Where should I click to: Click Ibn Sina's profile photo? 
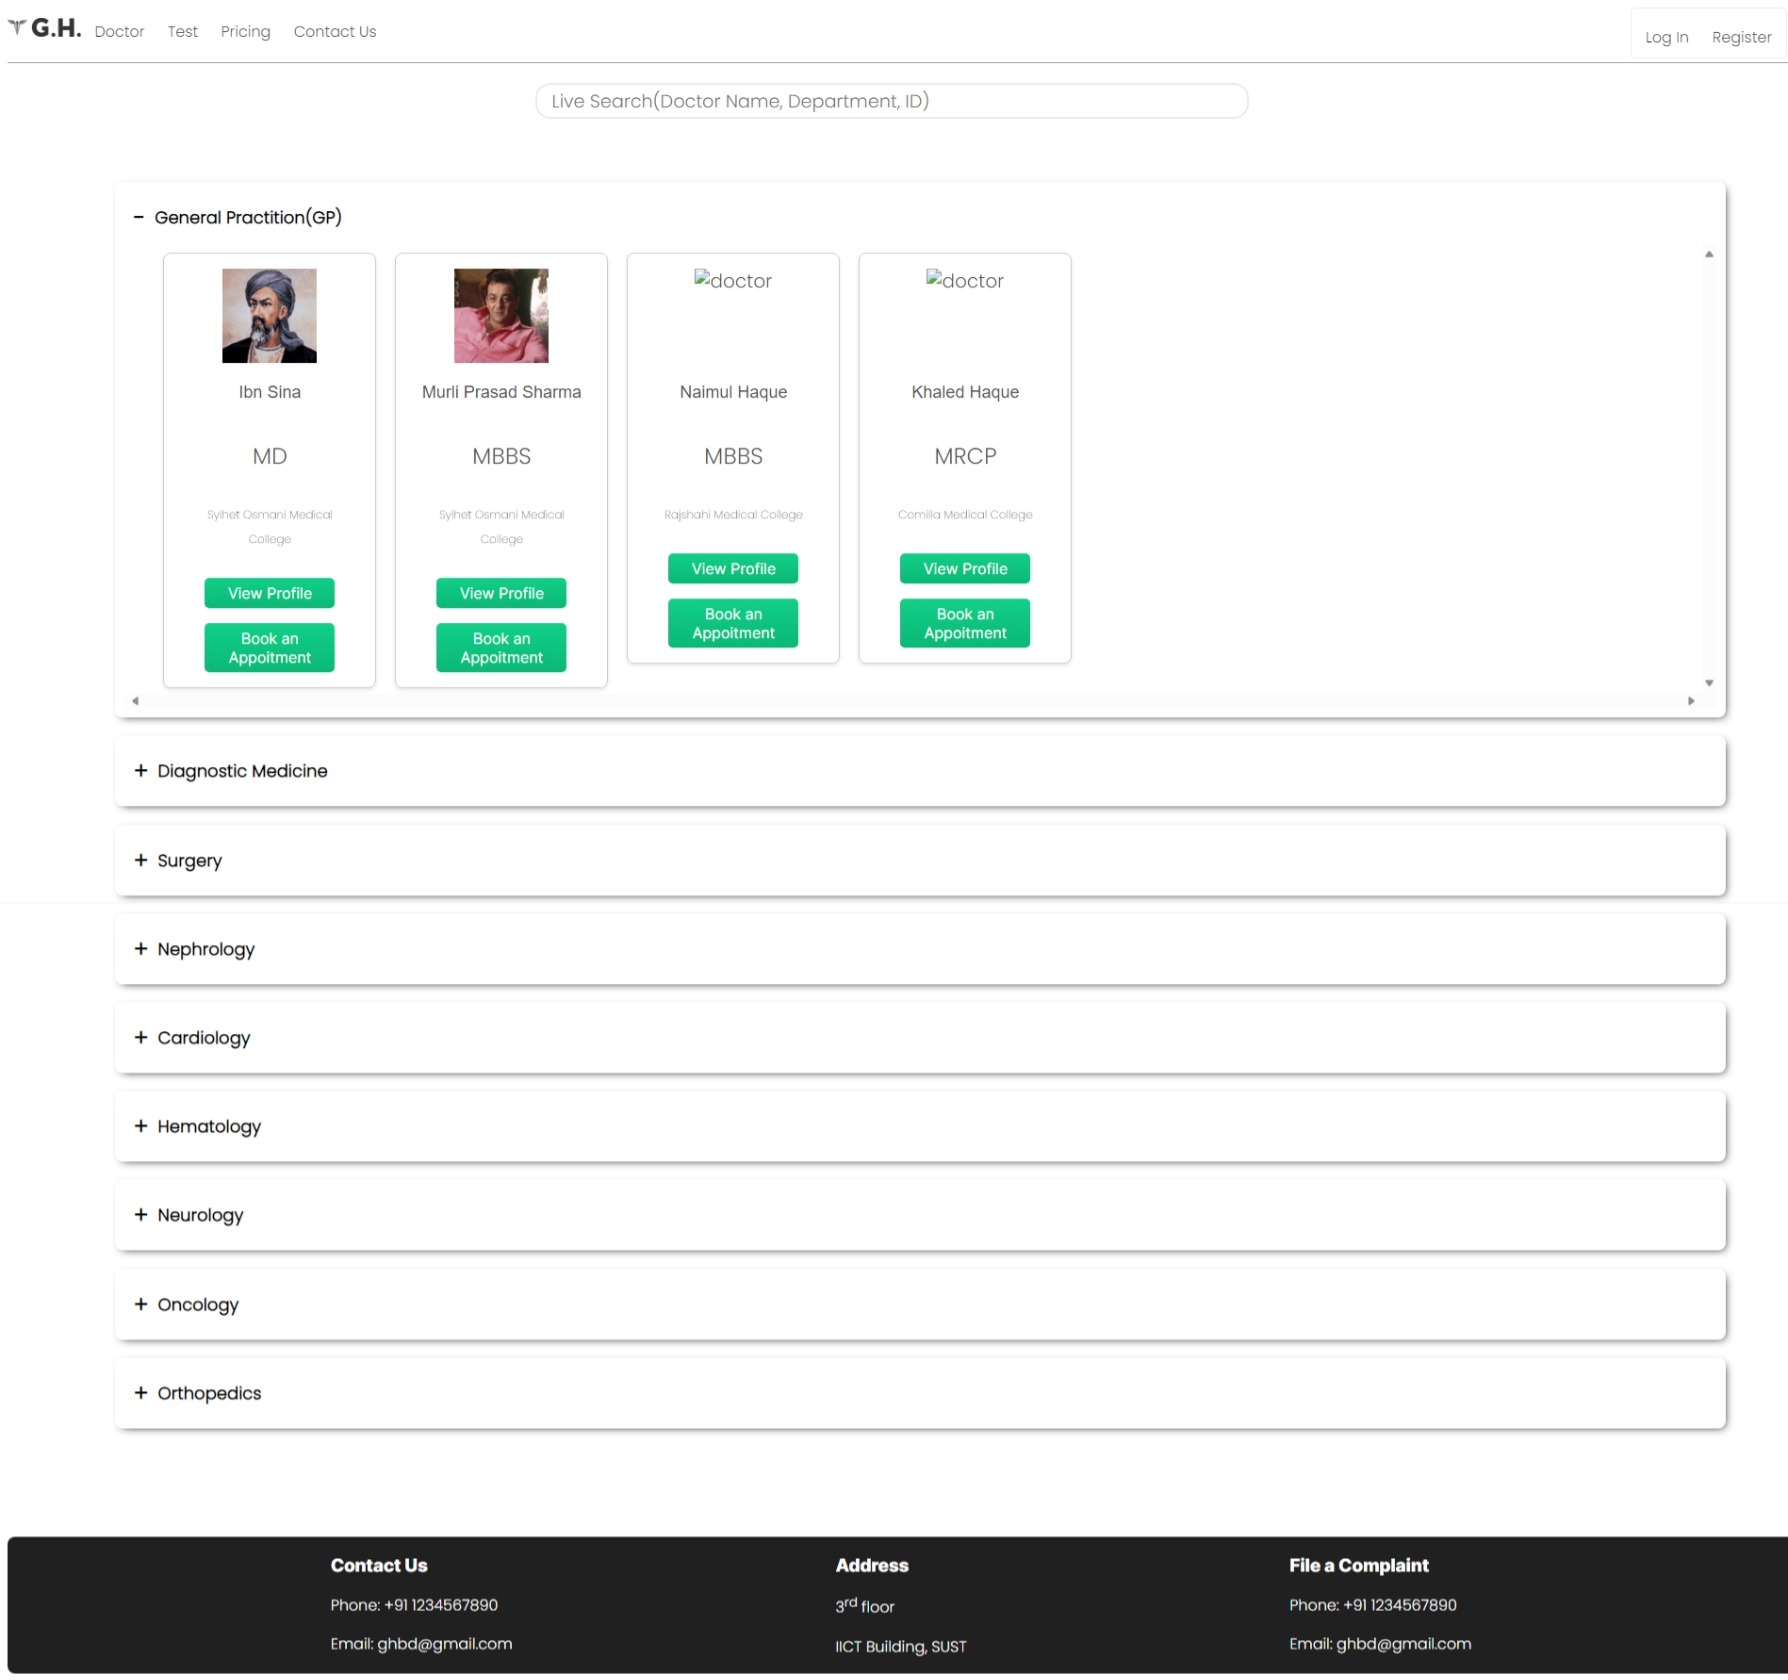pyautogui.click(x=269, y=315)
